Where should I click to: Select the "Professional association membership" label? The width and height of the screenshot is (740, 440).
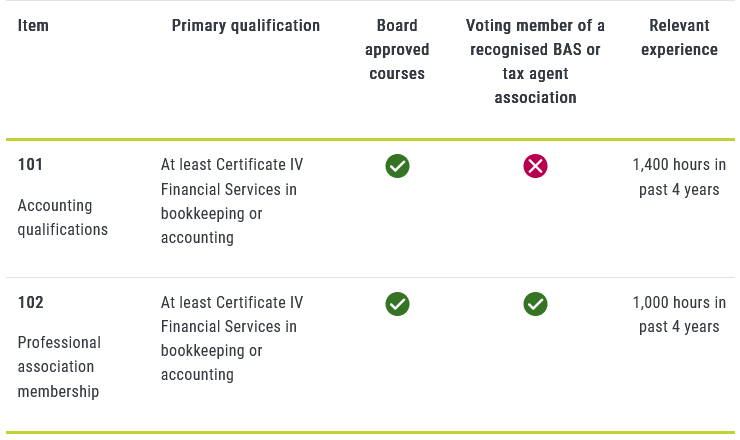pos(60,367)
